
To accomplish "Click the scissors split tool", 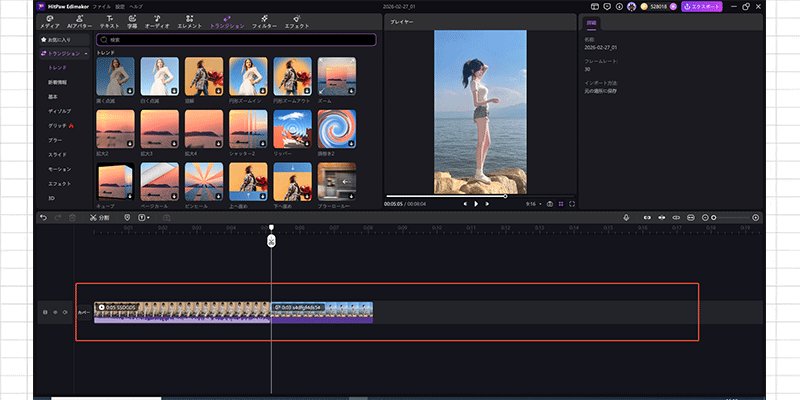I will click(99, 218).
